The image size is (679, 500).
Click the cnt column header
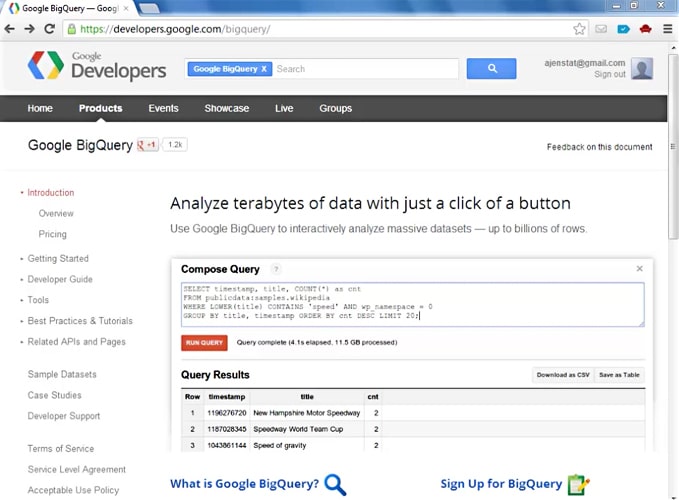coord(373,397)
